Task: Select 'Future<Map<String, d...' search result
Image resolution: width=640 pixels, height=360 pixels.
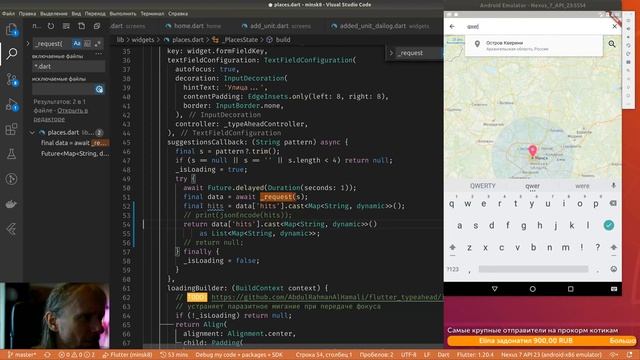Action: tap(74, 154)
